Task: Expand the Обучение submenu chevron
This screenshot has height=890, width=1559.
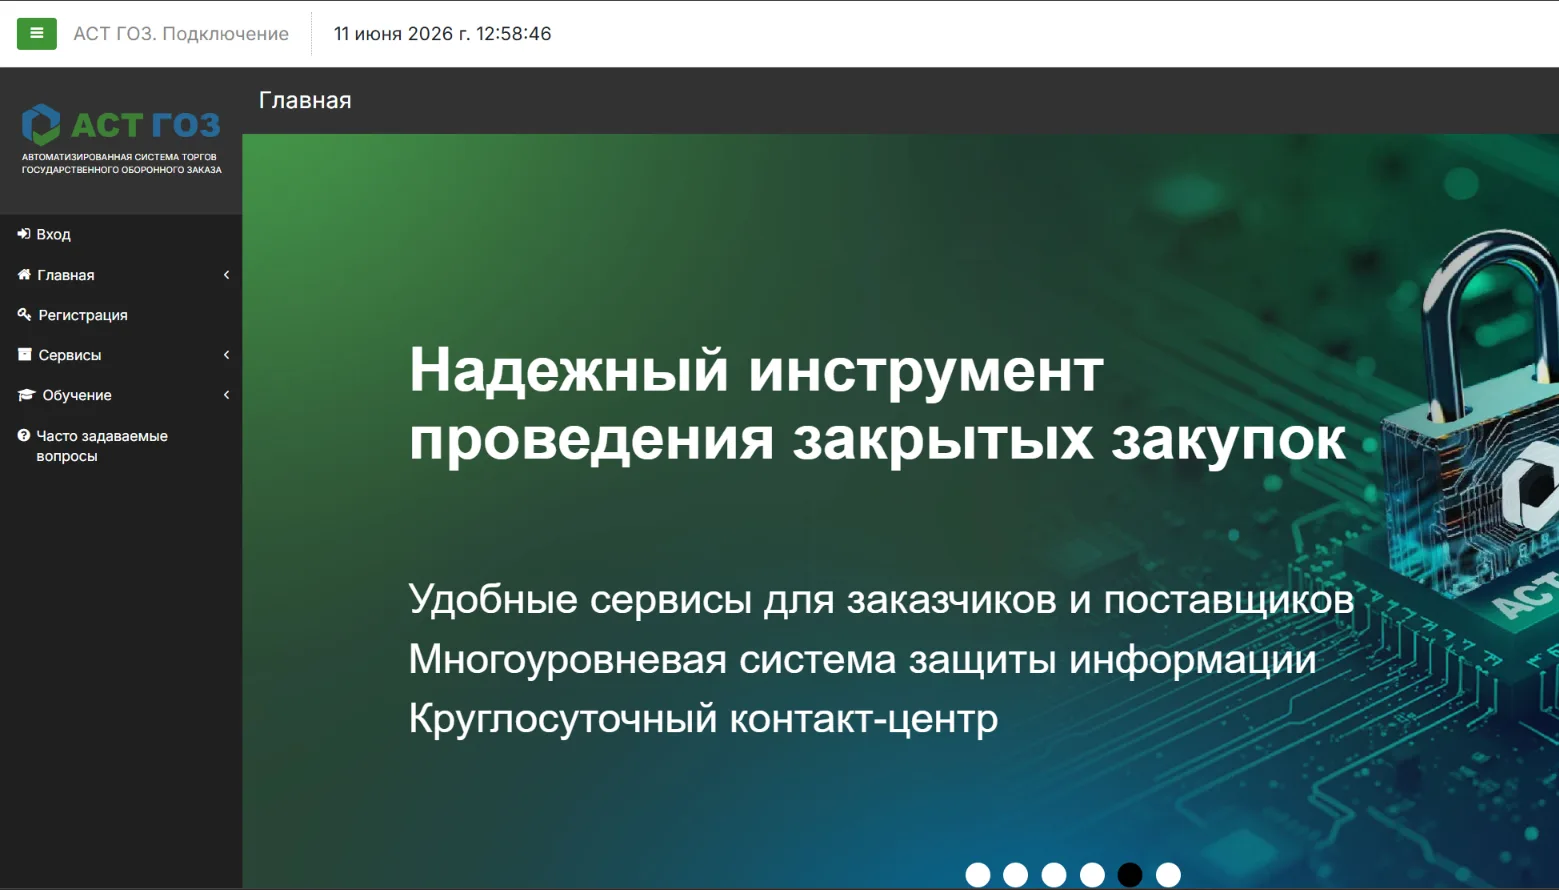Action: (227, 395)
